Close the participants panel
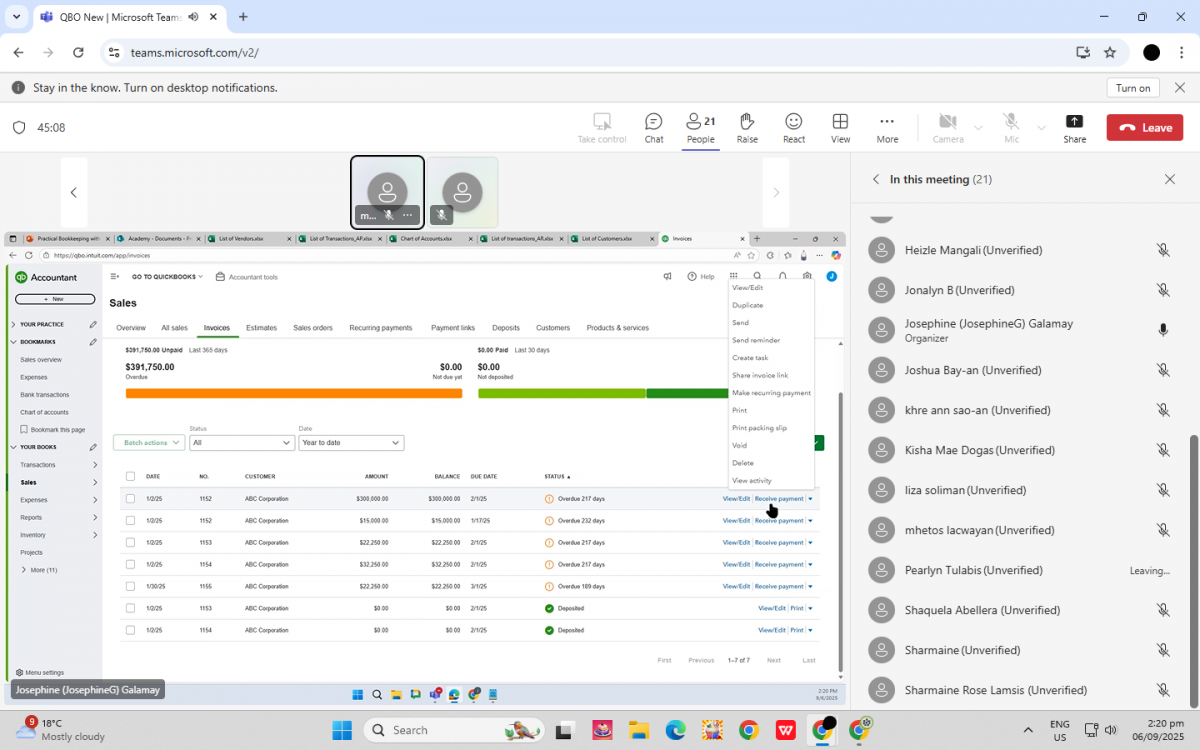Viewport: 1200px width, 750px height. coord(1170,179)
